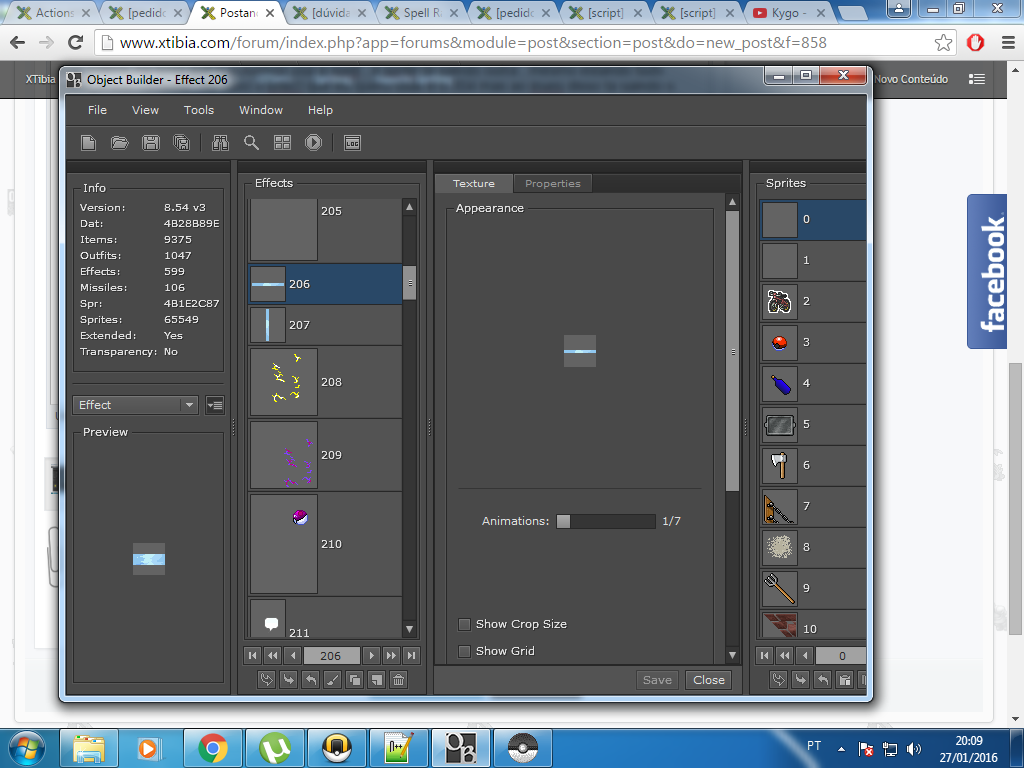Click the duplicate icon under Effects list

[355, 680]
